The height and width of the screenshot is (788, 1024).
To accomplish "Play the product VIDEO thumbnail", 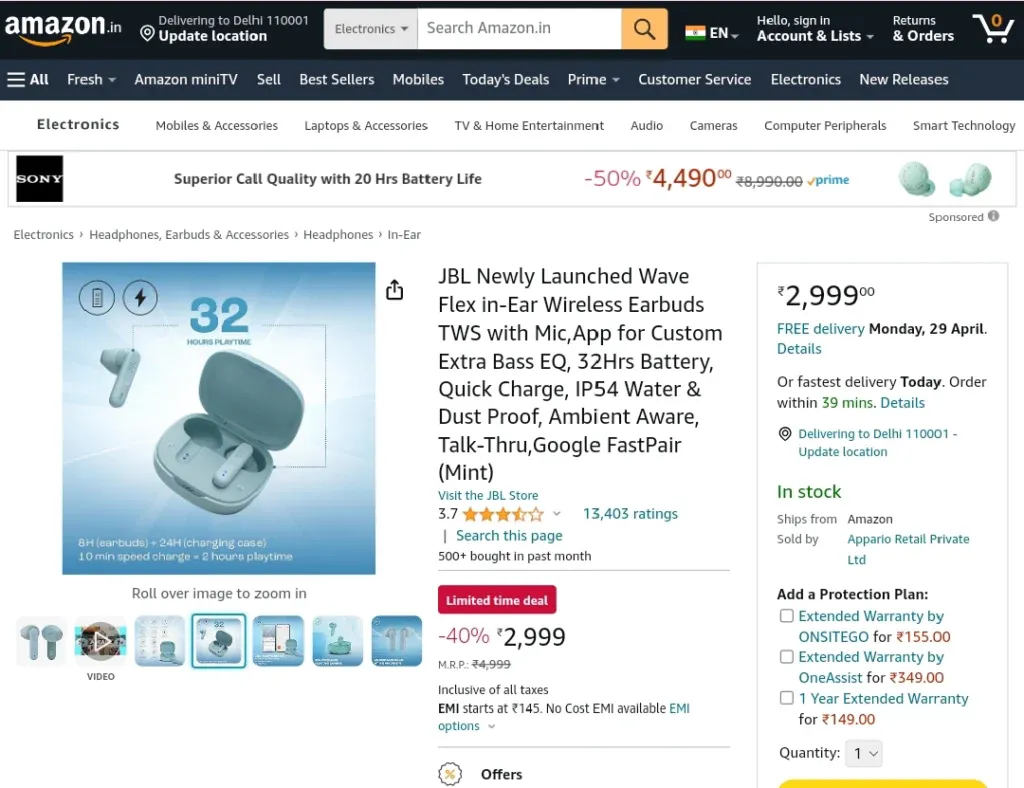I will pyautogui.click(x=101, y=641).
